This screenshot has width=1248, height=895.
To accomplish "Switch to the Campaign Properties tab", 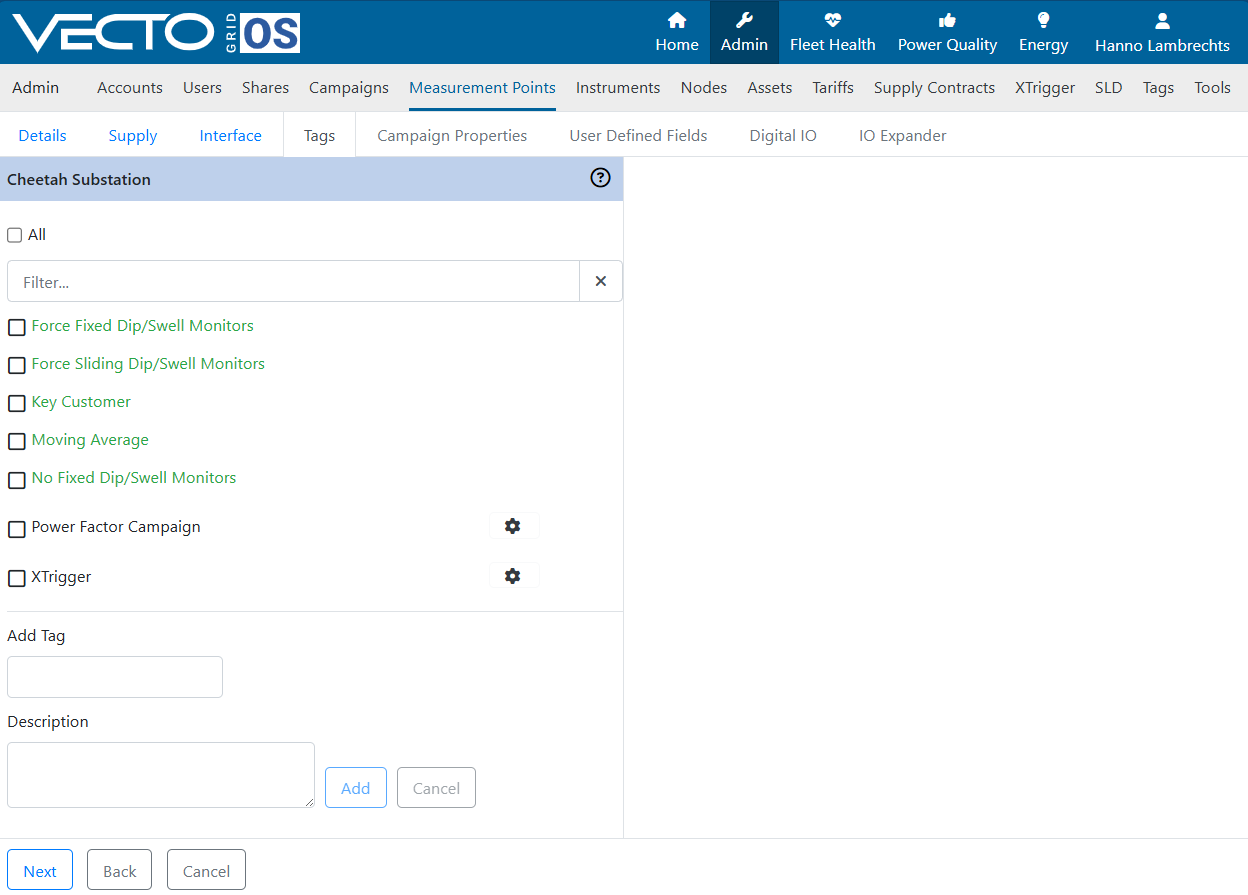I will [452, 135].
